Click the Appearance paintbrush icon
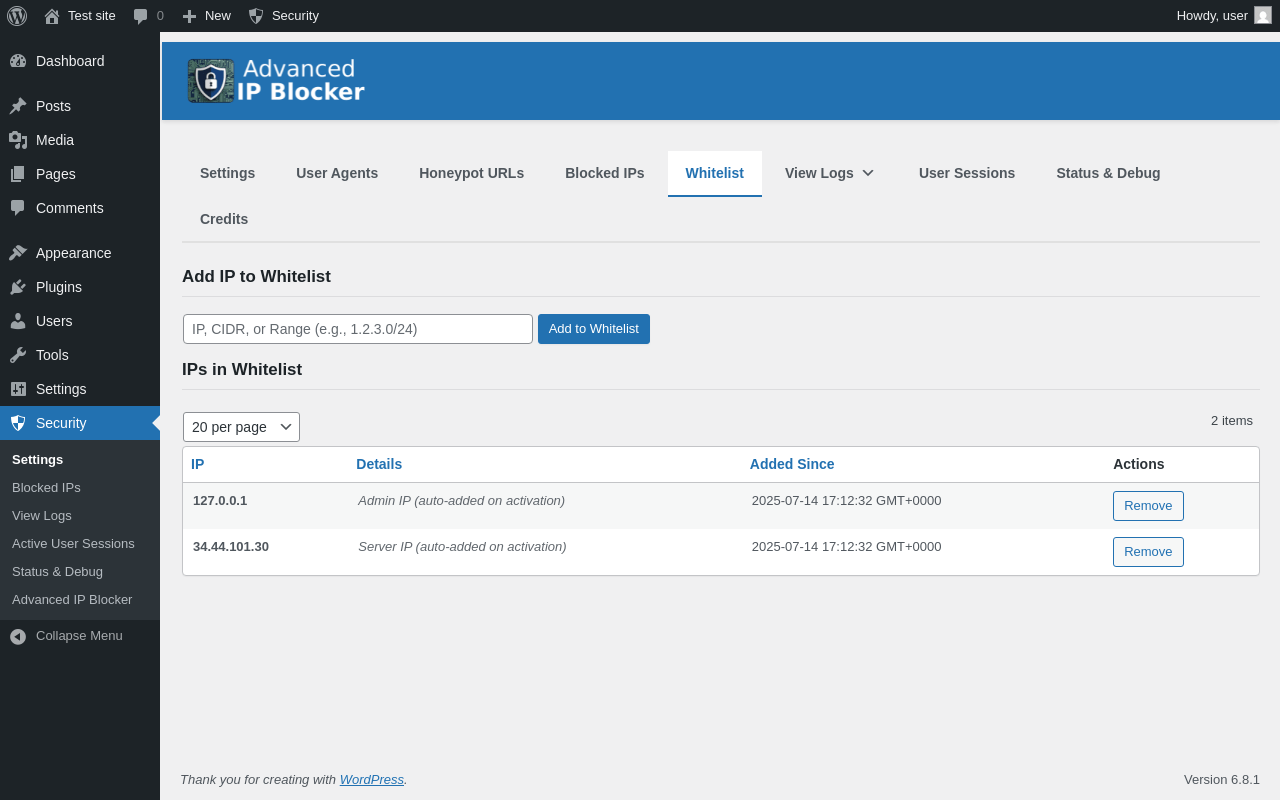Screen dimensions: 1280x800 pyautogui.click(x=18, y=253)
